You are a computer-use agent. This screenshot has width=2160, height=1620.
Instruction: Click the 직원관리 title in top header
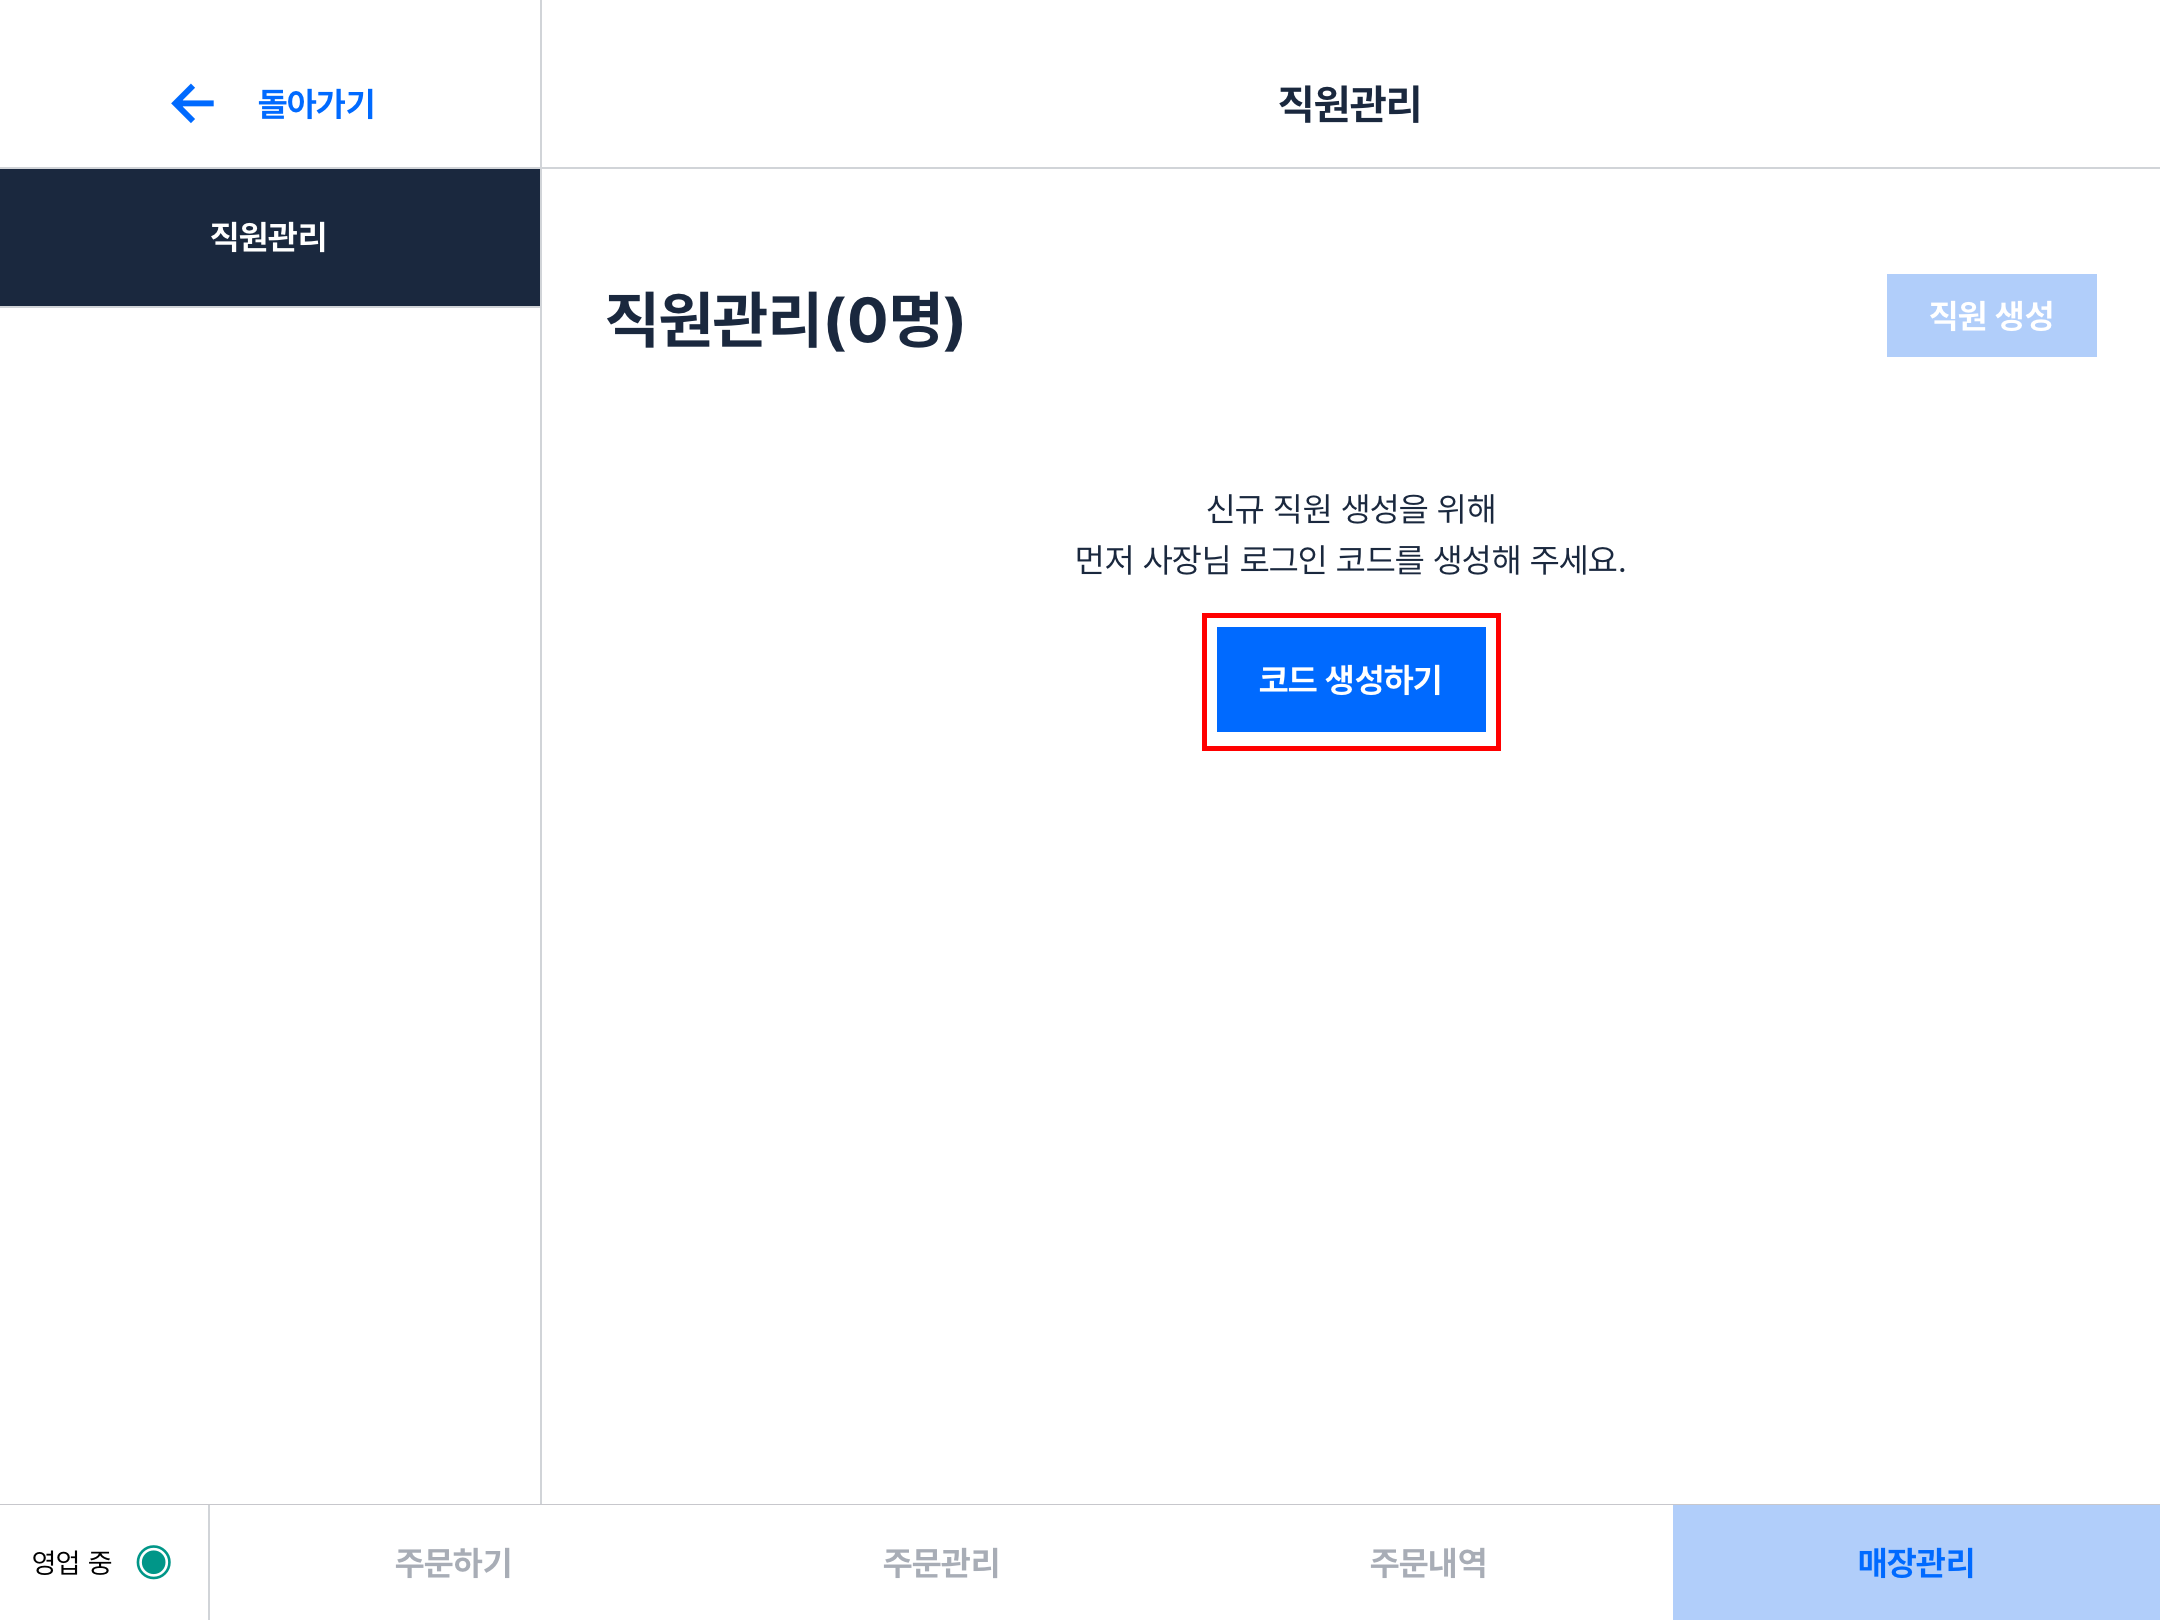pos(1349,104)
